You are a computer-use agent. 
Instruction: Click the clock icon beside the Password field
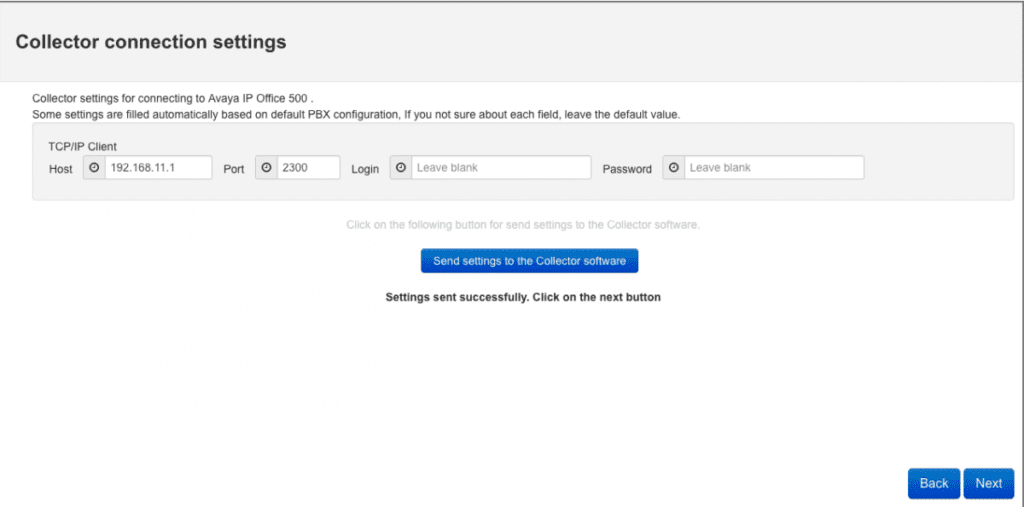[x=674, y=167]
